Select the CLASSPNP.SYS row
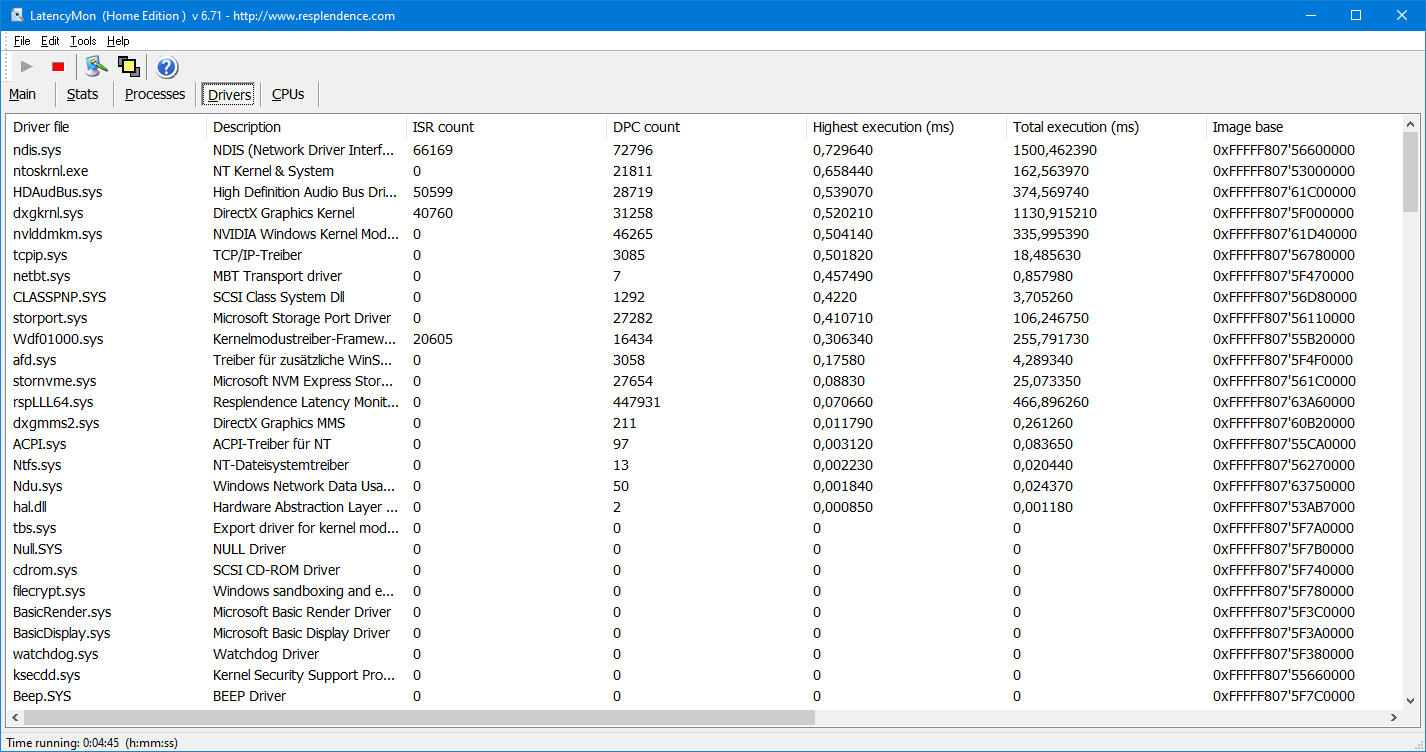This screenshot has height=752, width=1426. pos(704,297)
